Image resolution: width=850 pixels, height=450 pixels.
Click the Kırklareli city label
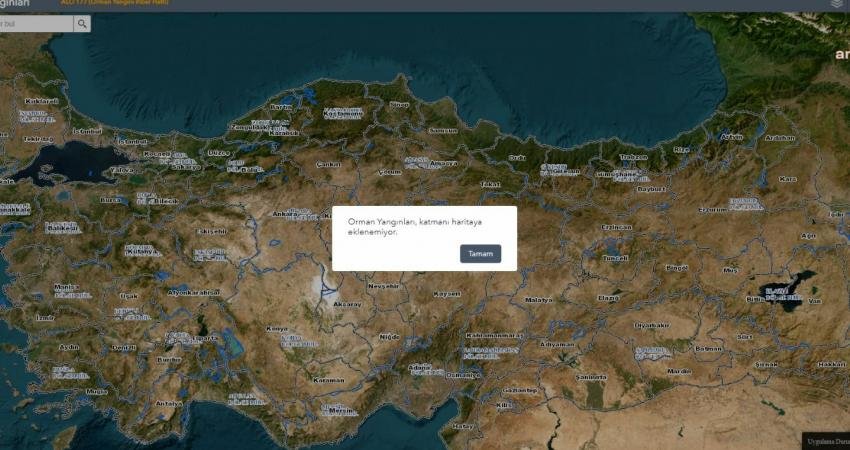coord(41,101)
